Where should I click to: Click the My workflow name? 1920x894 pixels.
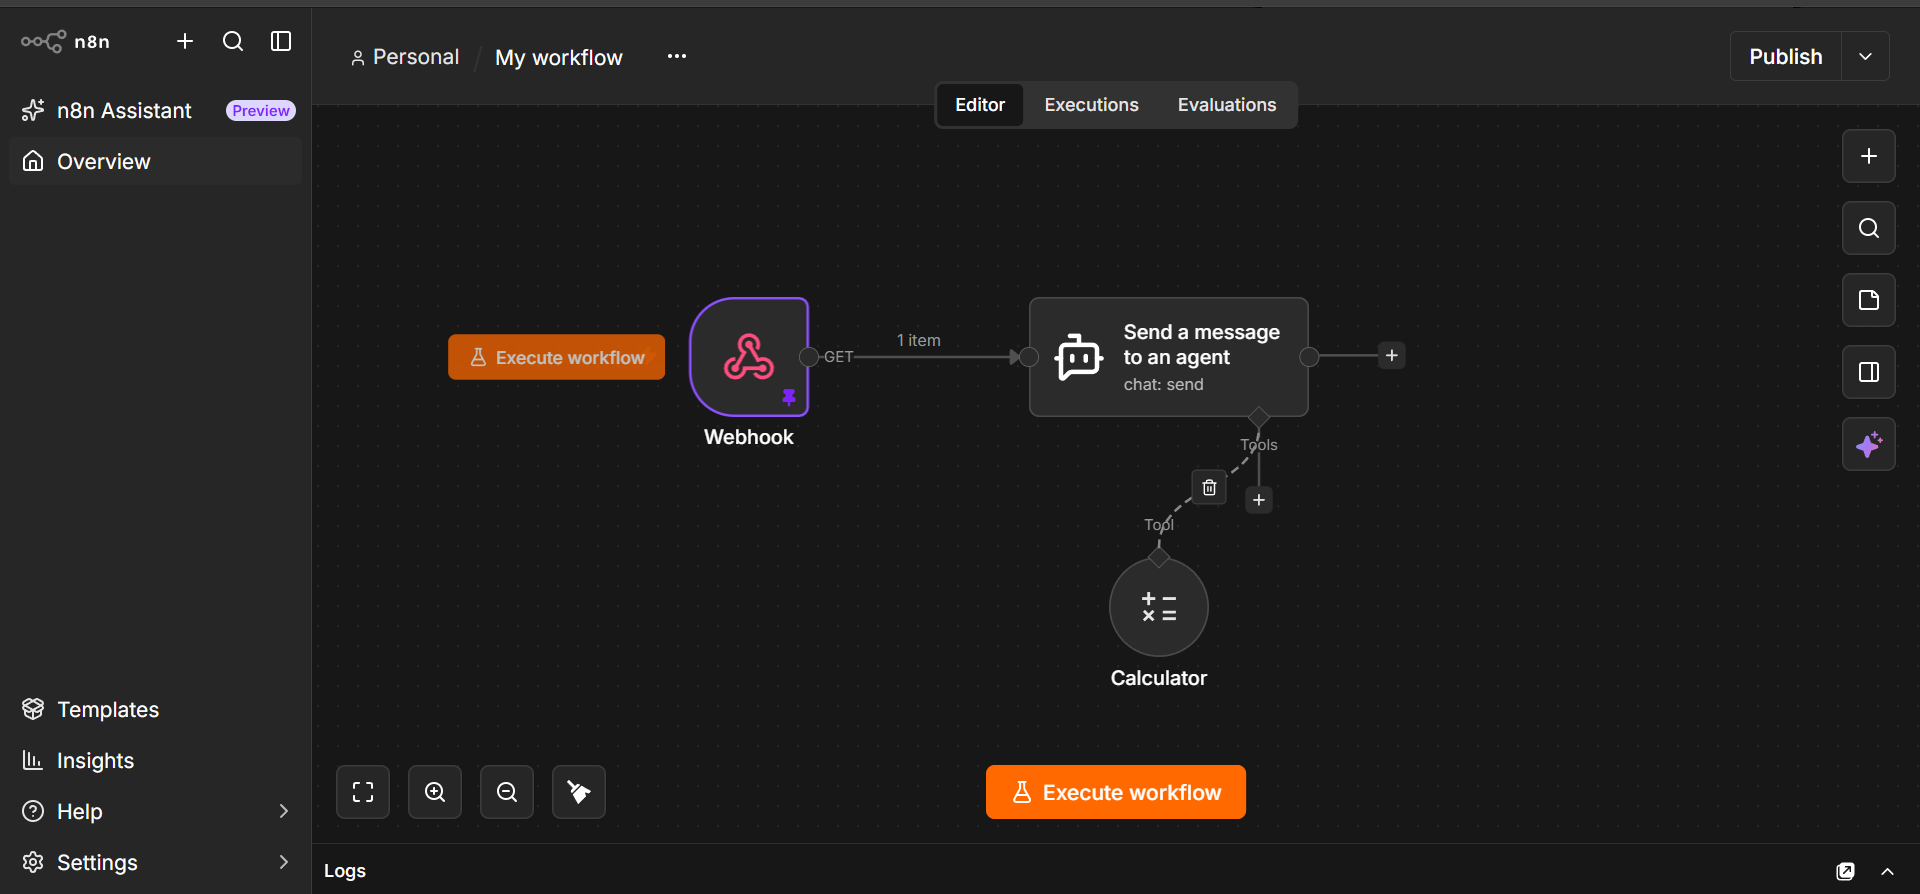tap(559, 57)
